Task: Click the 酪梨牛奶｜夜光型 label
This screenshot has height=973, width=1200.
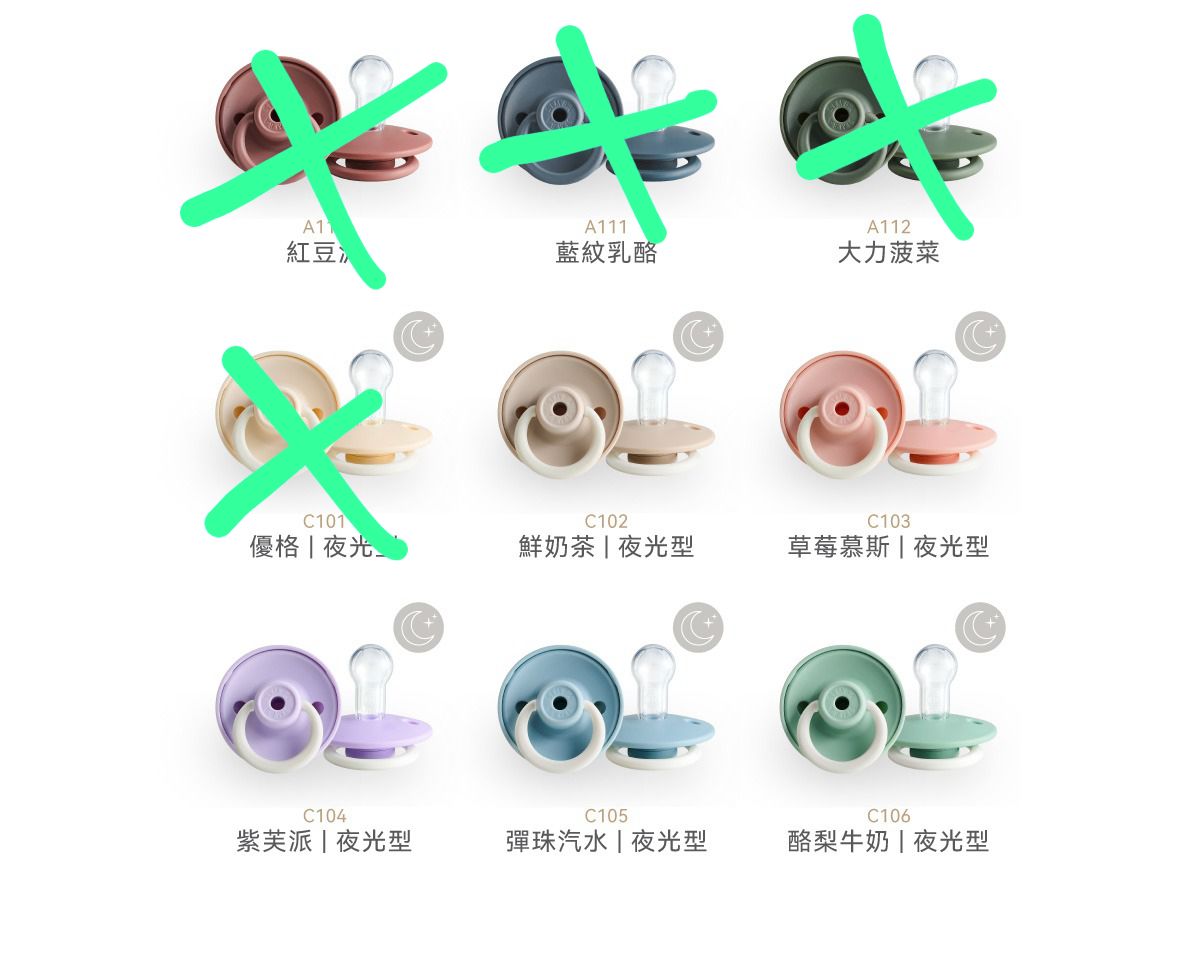Action: (x=888, y=841)
